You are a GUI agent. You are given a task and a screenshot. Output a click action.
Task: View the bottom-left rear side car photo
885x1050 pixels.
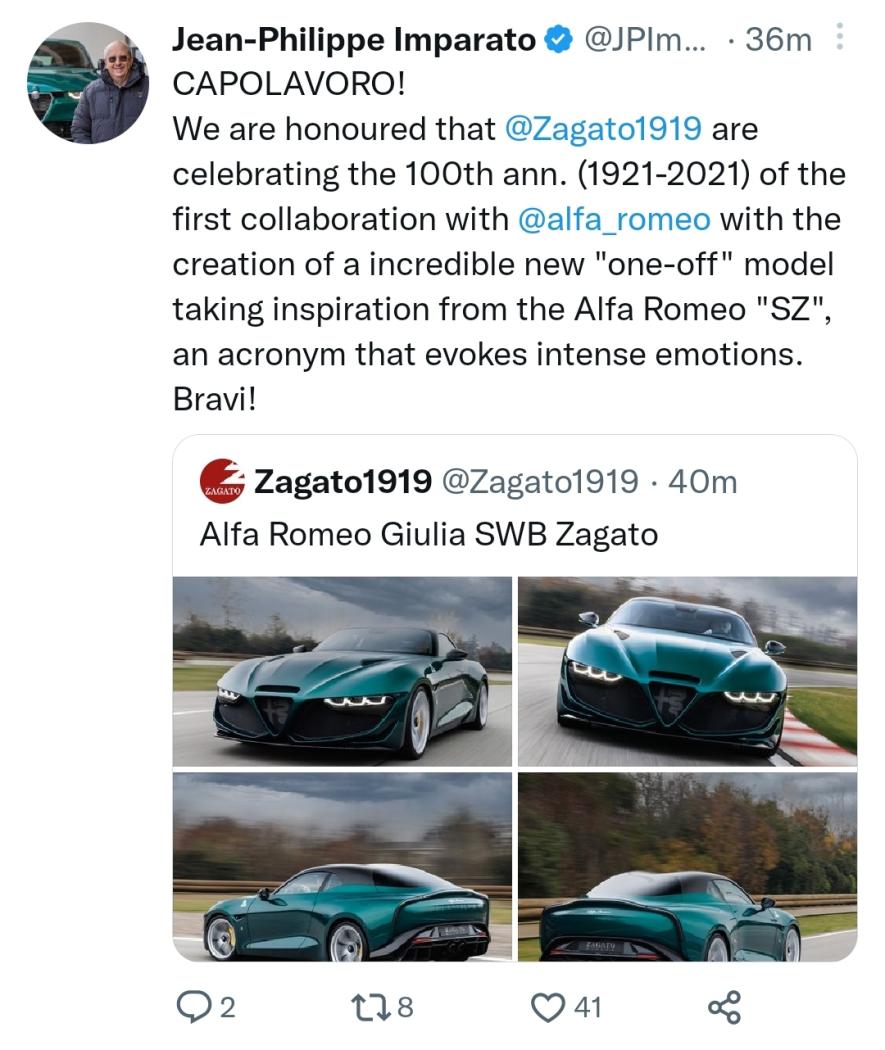[343, 866]
